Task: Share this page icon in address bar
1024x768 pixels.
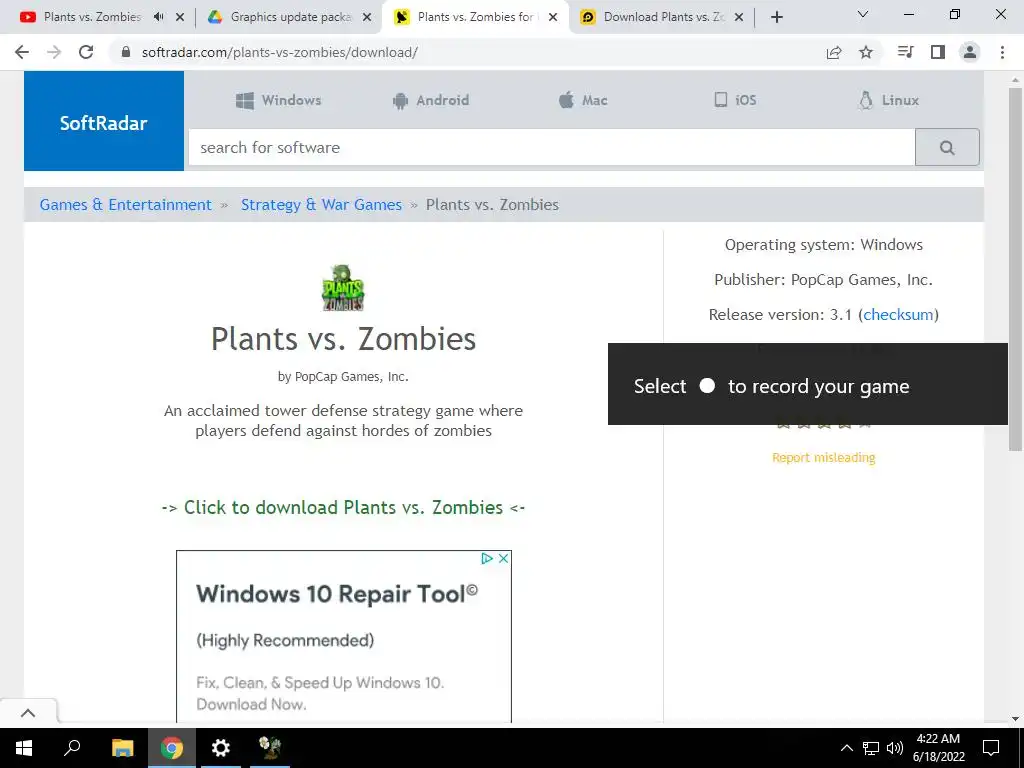Action: tap(834, 52)
